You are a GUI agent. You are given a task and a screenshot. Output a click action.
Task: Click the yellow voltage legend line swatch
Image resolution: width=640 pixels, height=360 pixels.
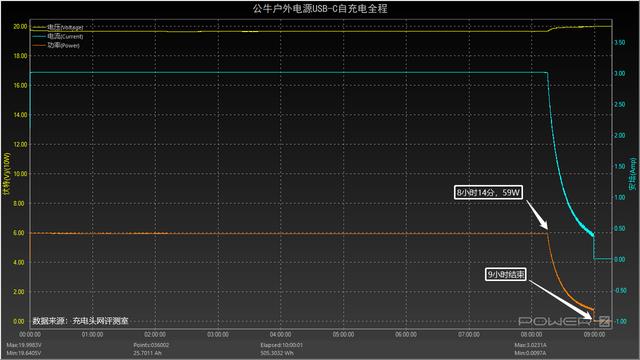[x=39, y=27]
